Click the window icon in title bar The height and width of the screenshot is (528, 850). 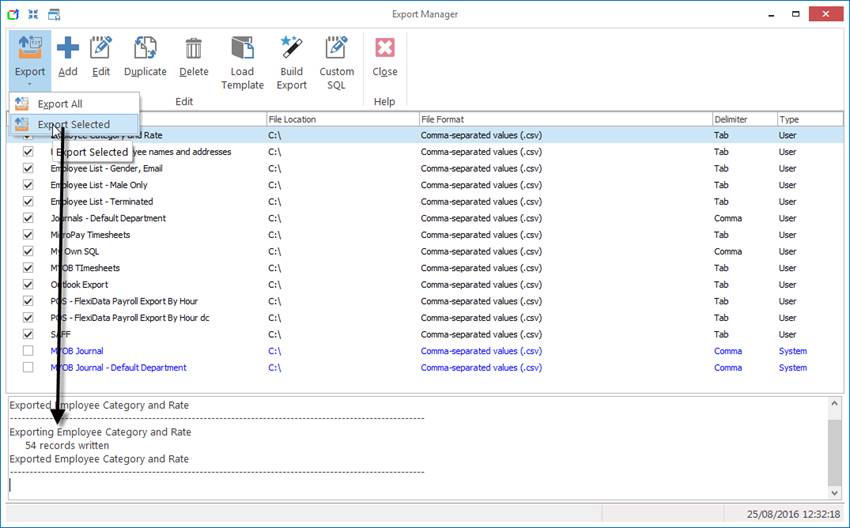click(54, 15)
